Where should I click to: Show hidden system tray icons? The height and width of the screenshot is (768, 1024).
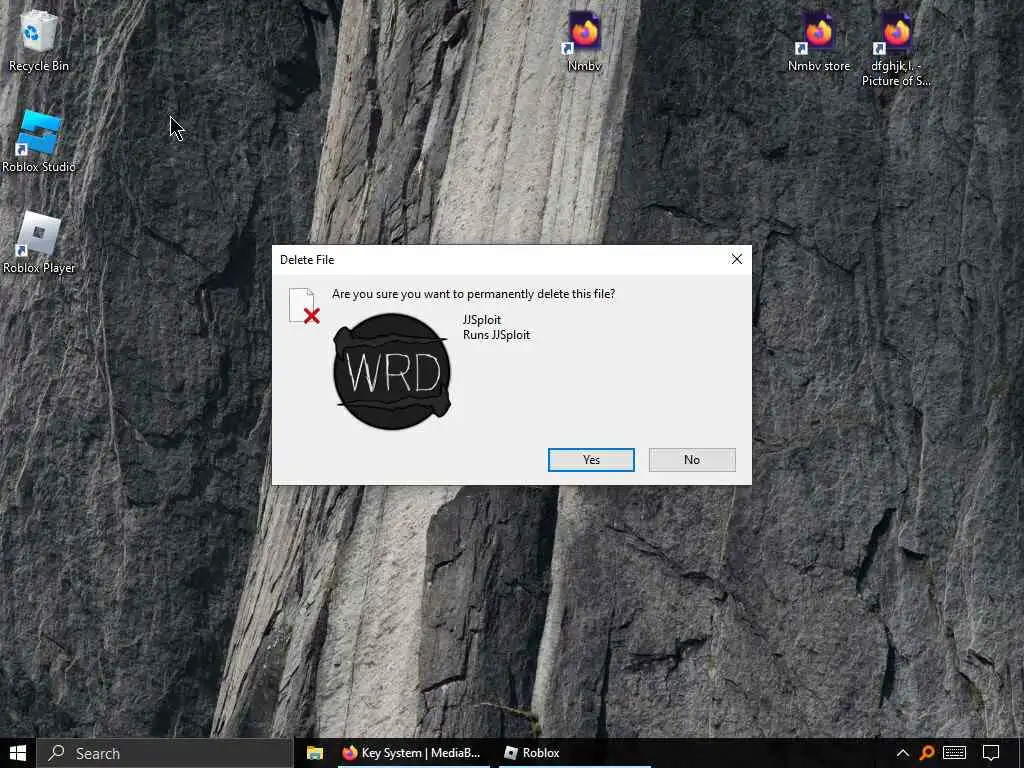pos(903,753)
